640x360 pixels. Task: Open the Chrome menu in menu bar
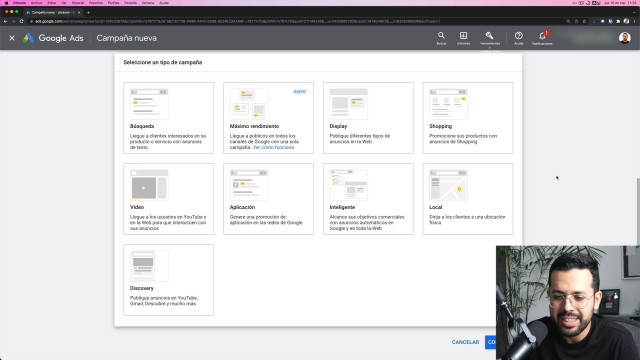[x=20, y=3]
